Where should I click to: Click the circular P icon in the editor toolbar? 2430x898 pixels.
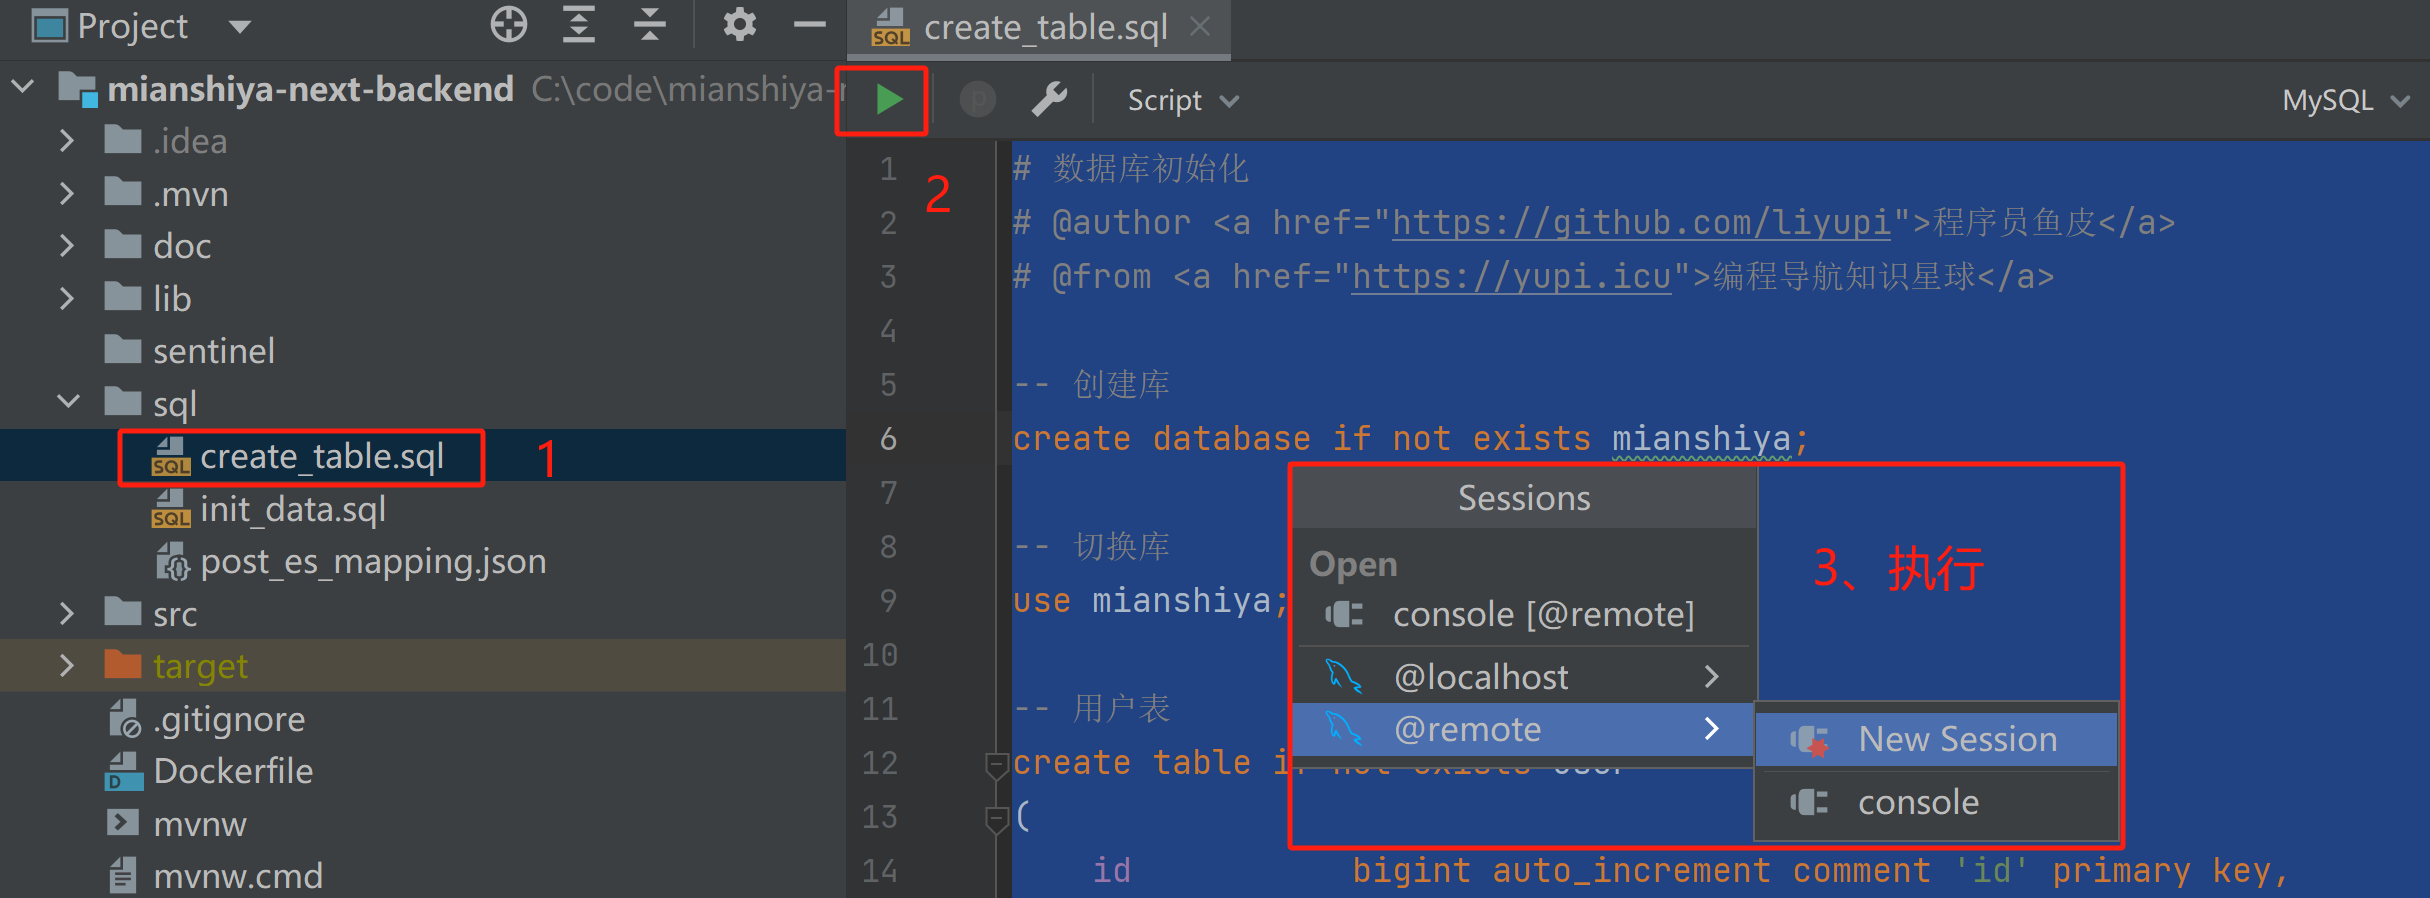click(977, 100)
